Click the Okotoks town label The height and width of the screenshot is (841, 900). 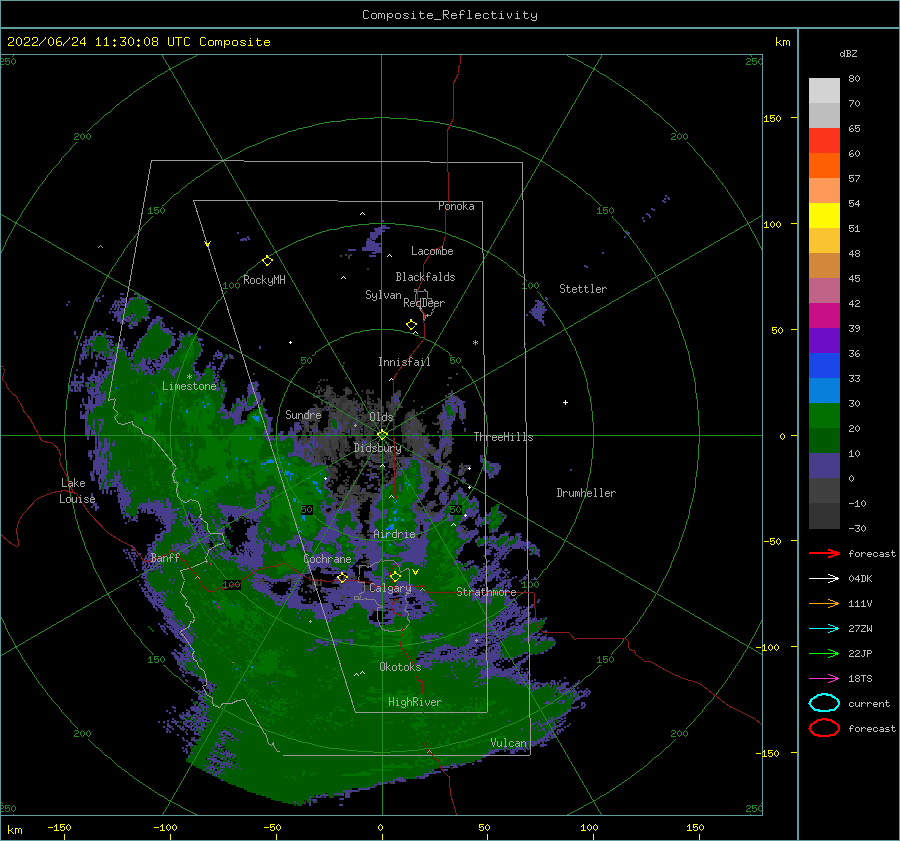[x=400, y=667]
